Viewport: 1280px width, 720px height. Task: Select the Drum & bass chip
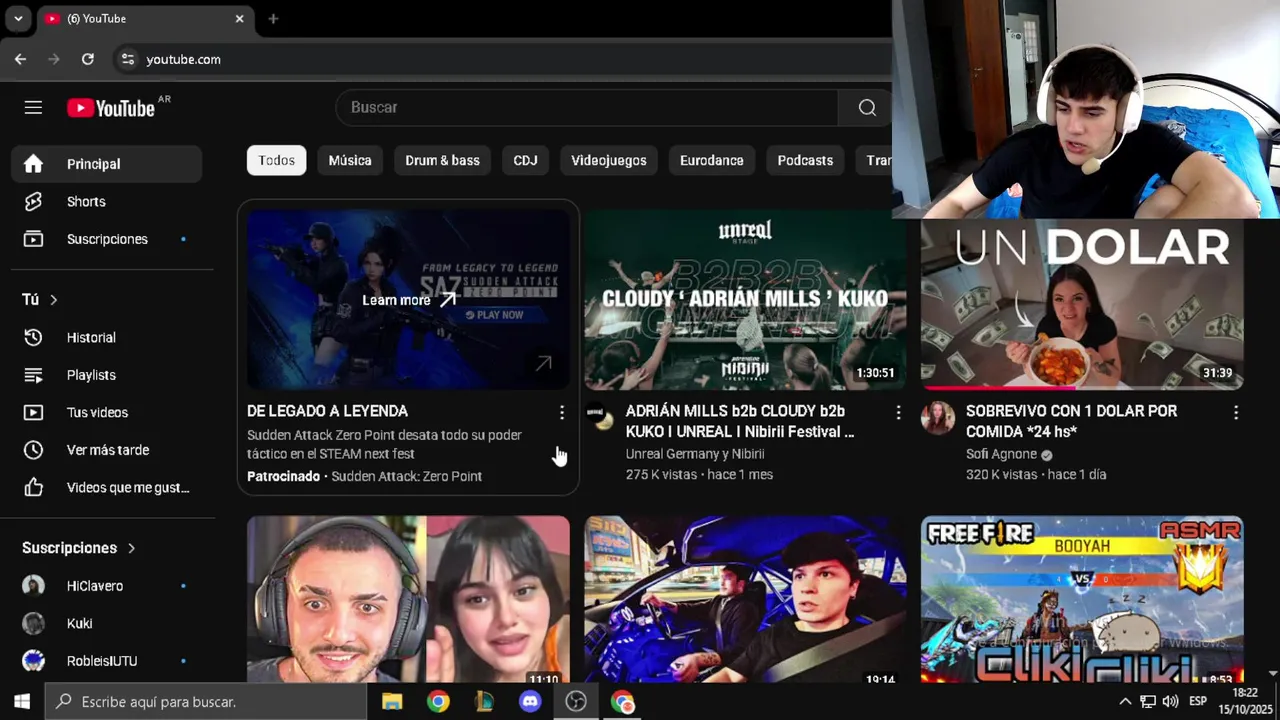(442, 160)
